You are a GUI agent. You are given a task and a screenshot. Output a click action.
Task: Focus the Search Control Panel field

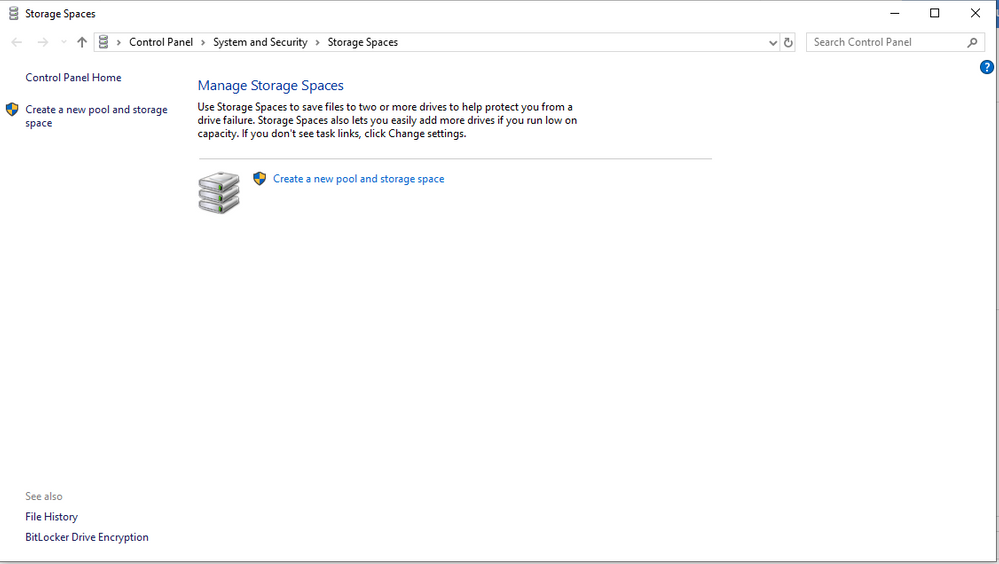885,42
